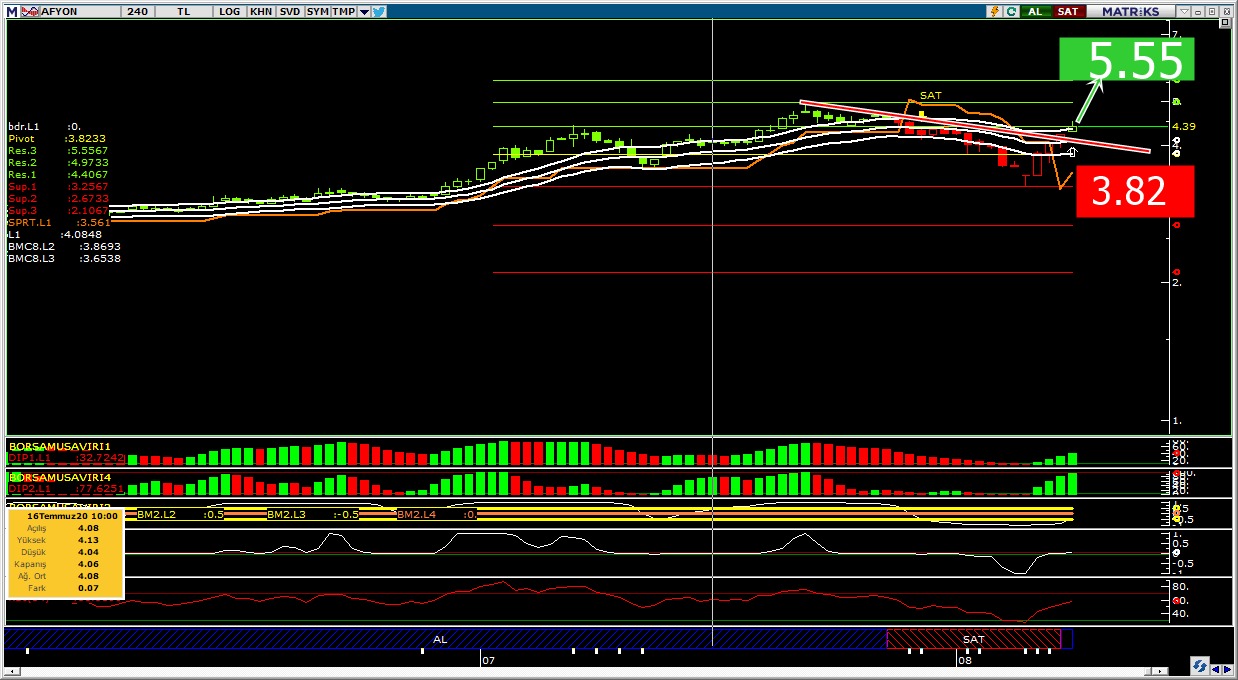Click the Matriks M logo icon
The image size is (1238, 680).
tap(11, 11)
